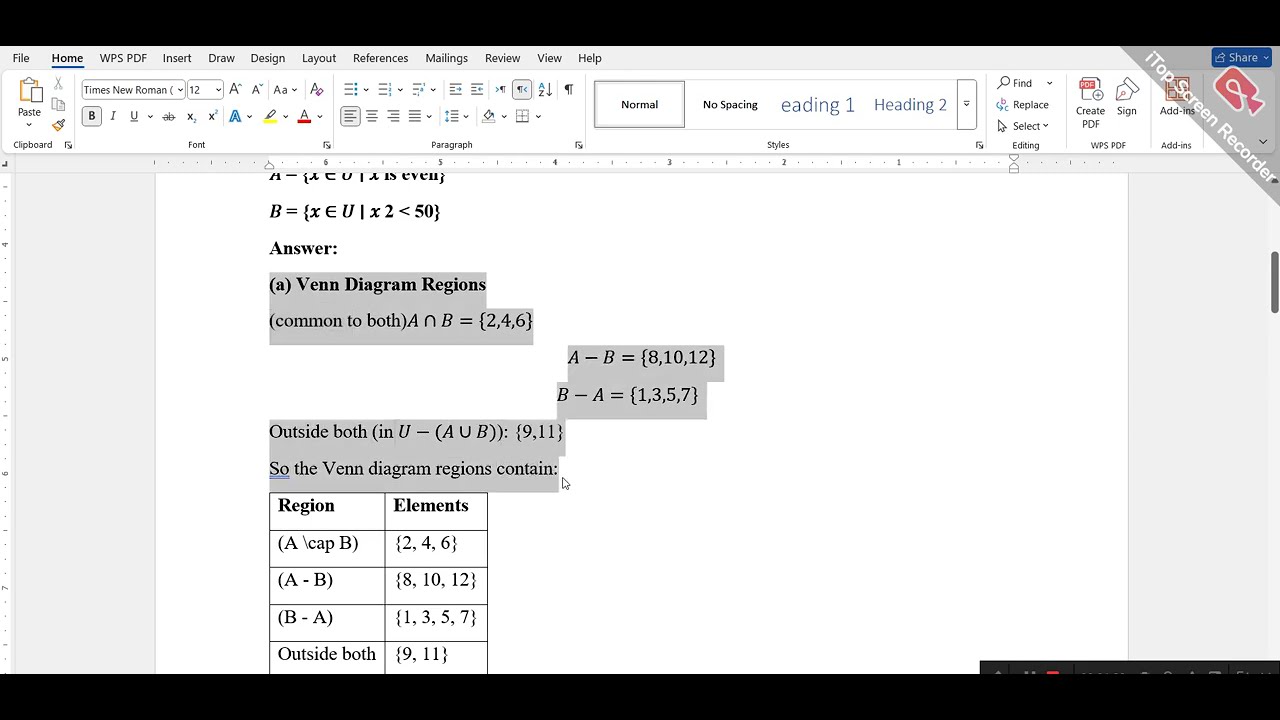The image size is (1280, 720).
Task: Open Font settings dialog launcher
Action: 326,145
